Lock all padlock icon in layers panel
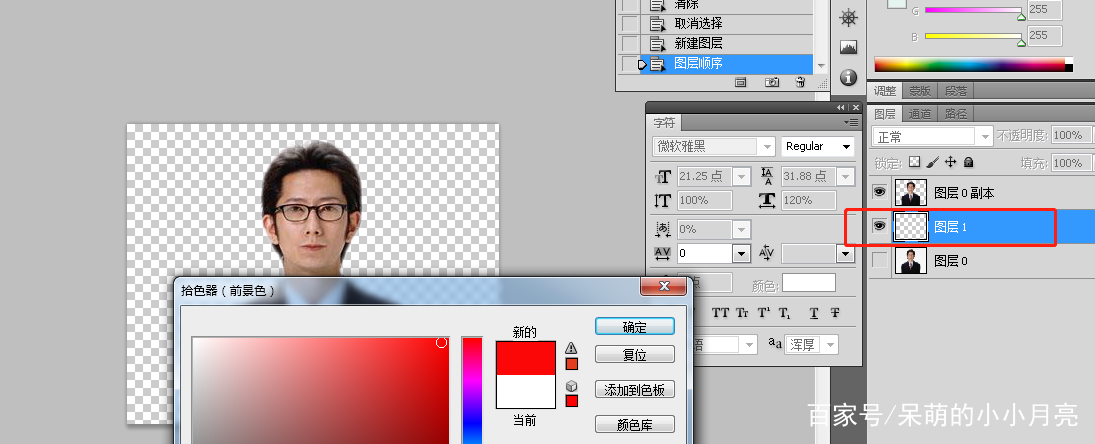The image size is (1095, 444). (x=968, y=162)
